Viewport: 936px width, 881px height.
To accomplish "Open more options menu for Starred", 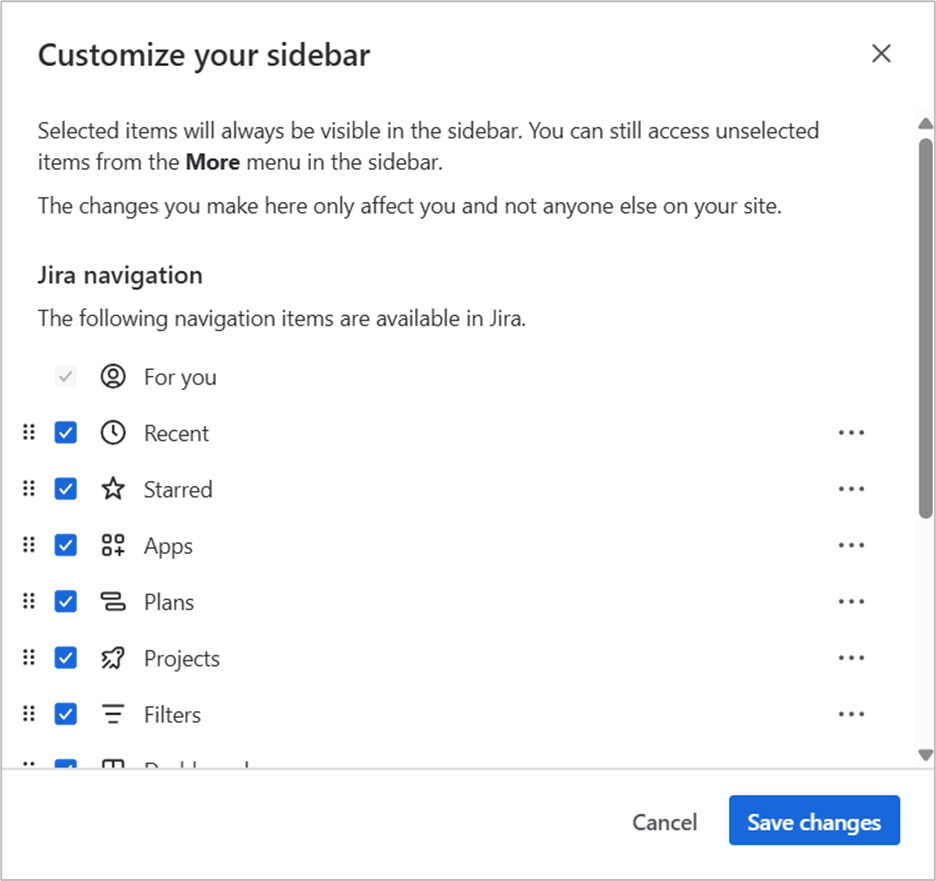I will click(x=851, y=489).
